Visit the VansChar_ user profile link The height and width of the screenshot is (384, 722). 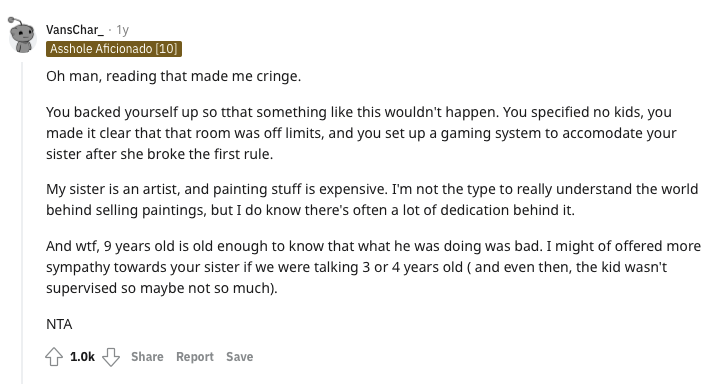75,30
